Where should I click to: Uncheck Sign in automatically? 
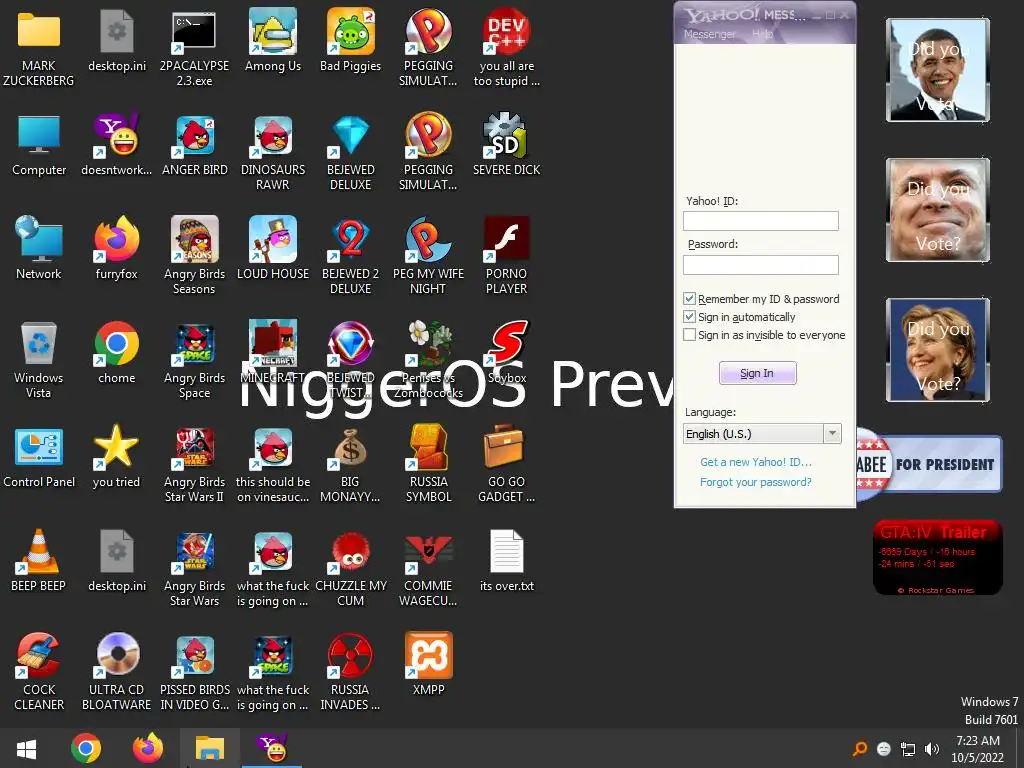[x=689, y=317]
